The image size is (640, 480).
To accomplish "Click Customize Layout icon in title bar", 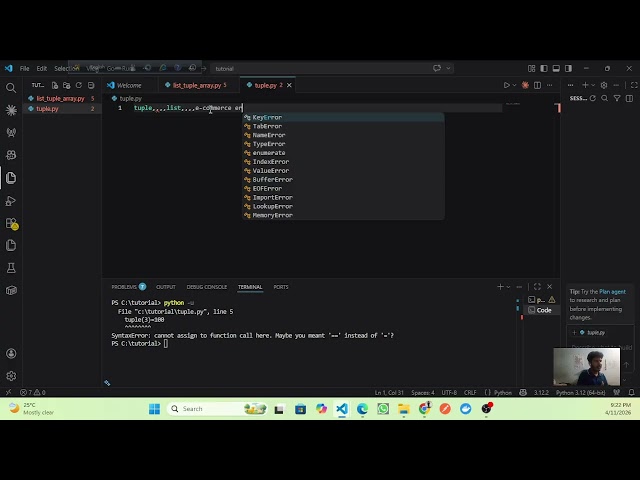I will (x=531, y=69).
